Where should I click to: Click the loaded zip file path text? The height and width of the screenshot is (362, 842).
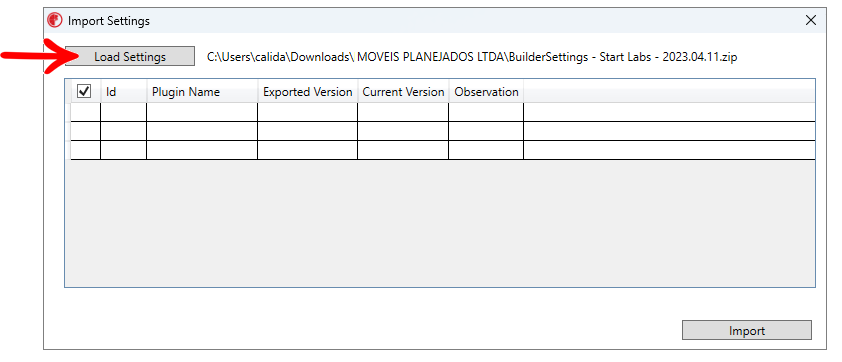(x=472, y=57)
